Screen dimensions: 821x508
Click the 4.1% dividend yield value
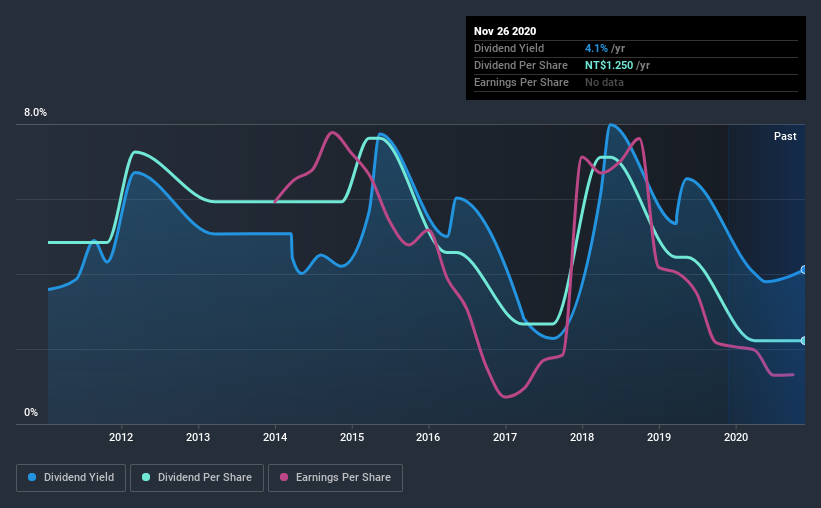coord(596,48)
